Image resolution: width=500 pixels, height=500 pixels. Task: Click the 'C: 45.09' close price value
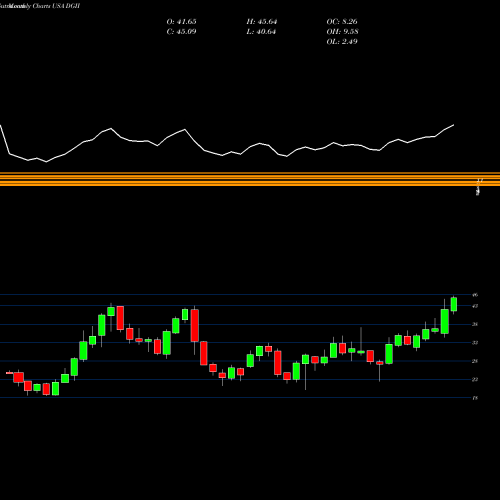[x=181, y=32]
